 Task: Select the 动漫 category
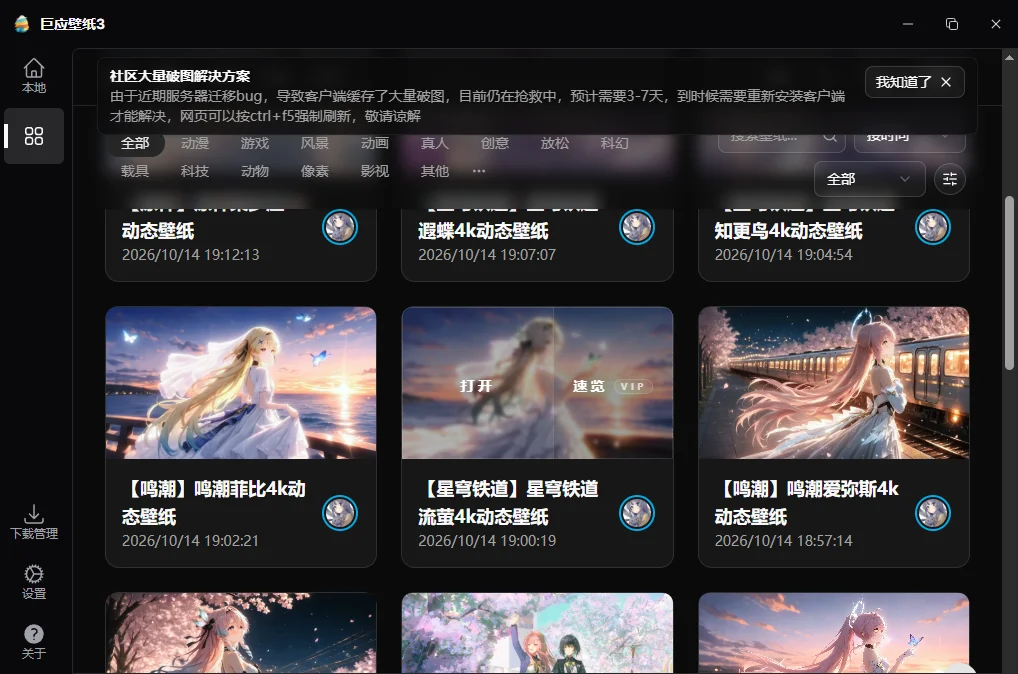tap(195, 144)
